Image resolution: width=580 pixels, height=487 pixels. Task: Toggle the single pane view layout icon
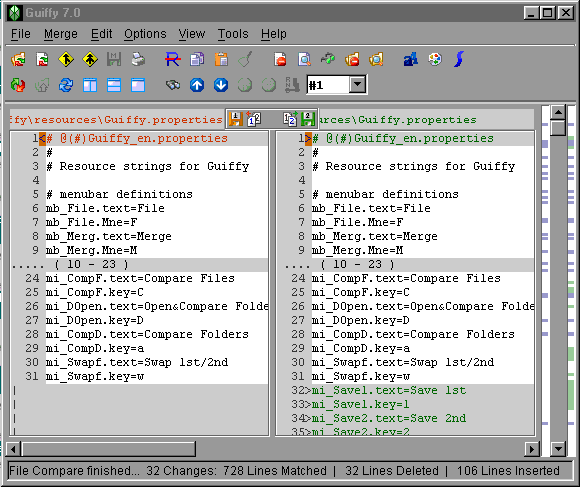138,85
